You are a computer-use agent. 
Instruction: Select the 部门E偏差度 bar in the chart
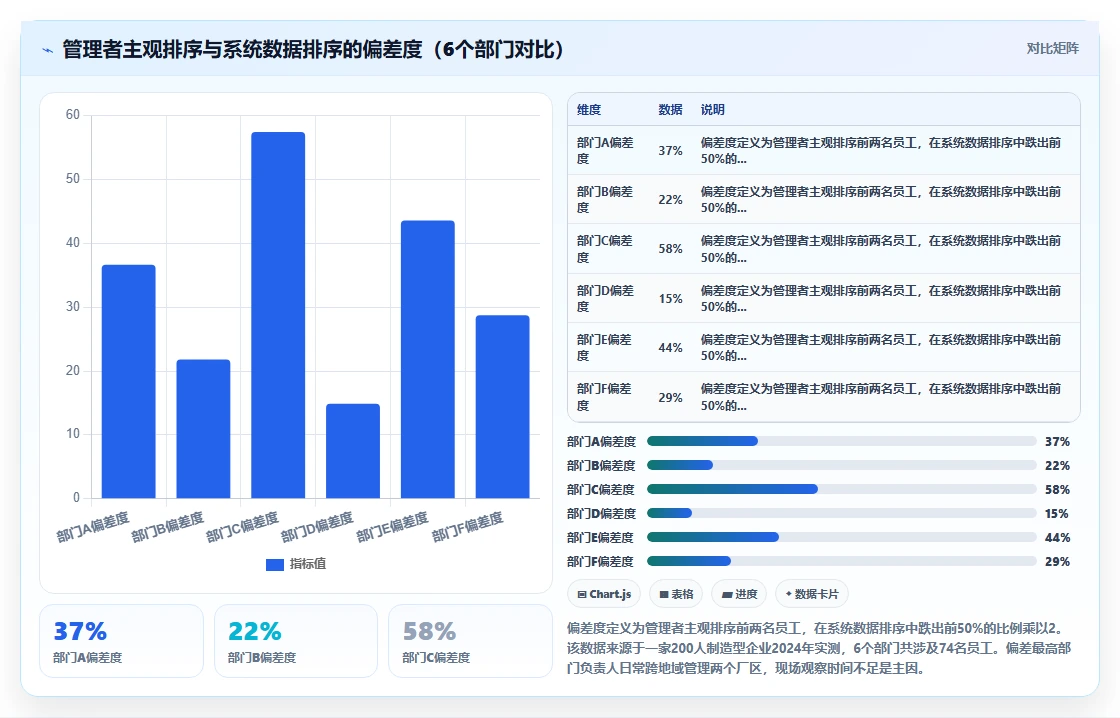pyautogui.click(x=428, y=359)
